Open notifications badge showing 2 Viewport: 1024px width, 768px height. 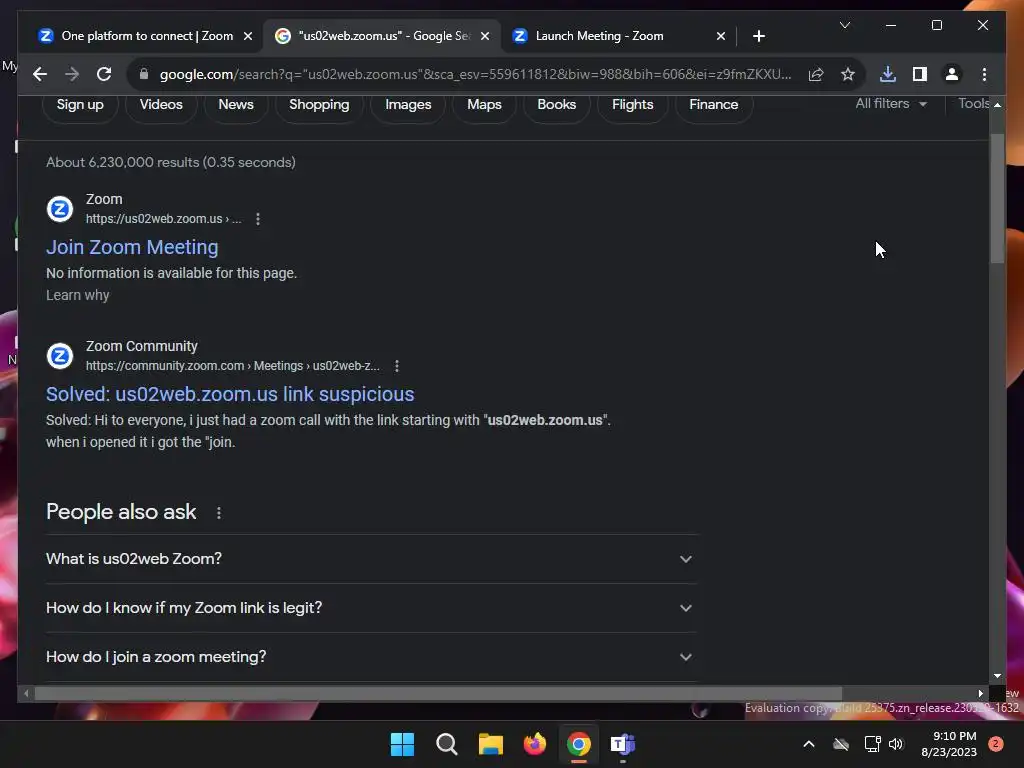coord(996,744)
